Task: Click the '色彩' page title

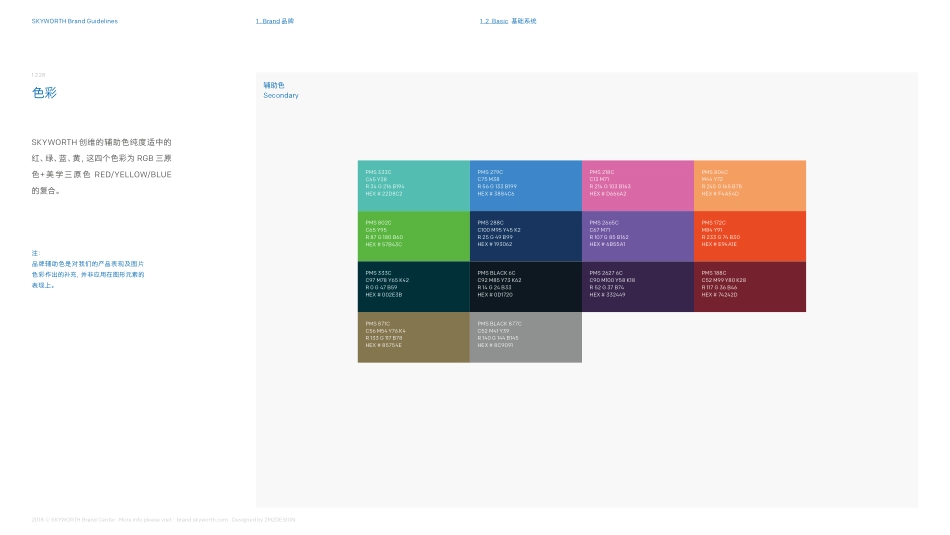Action: (44, 93)
